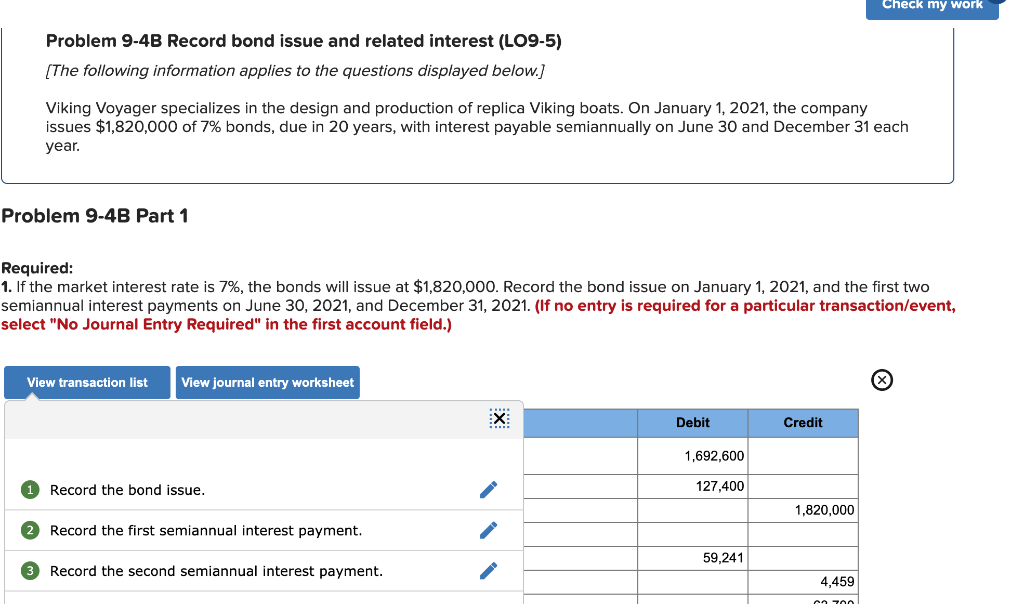
Task: Click the debit cell showing 1,692,600
Action: coord(692,455)
